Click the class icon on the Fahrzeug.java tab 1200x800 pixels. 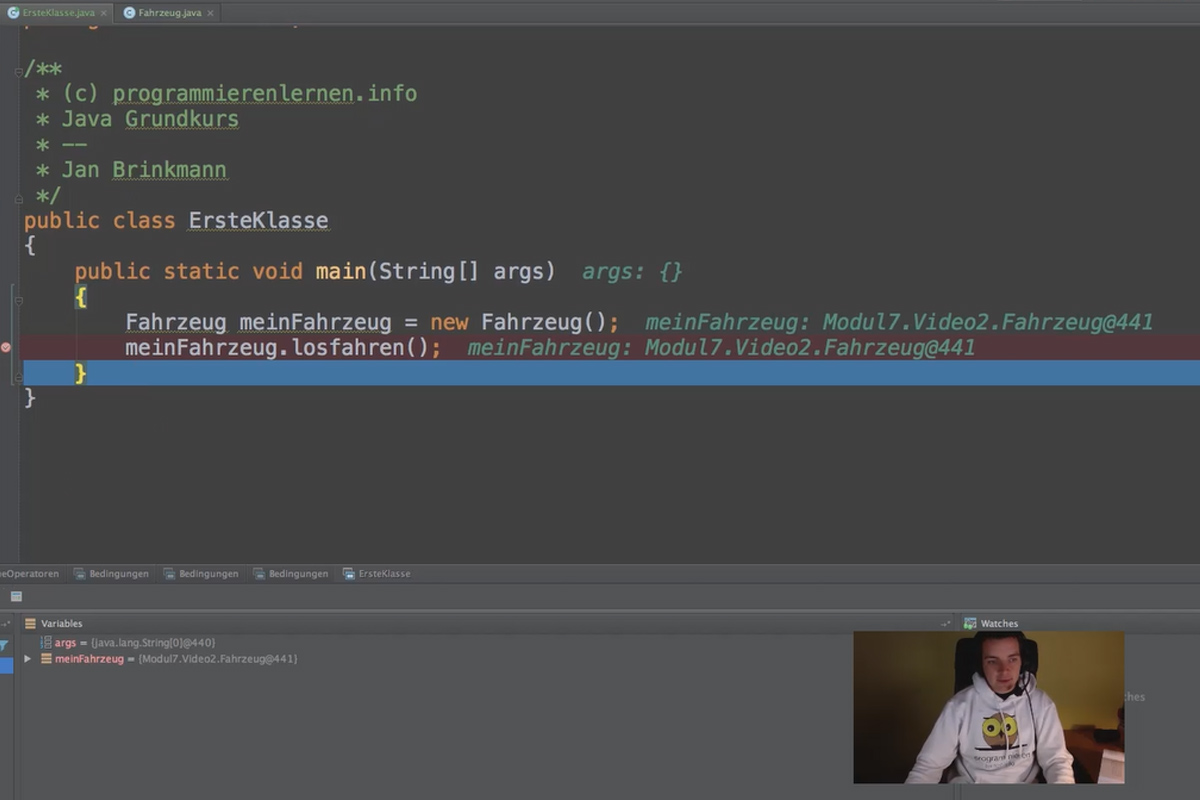[129, 13]
